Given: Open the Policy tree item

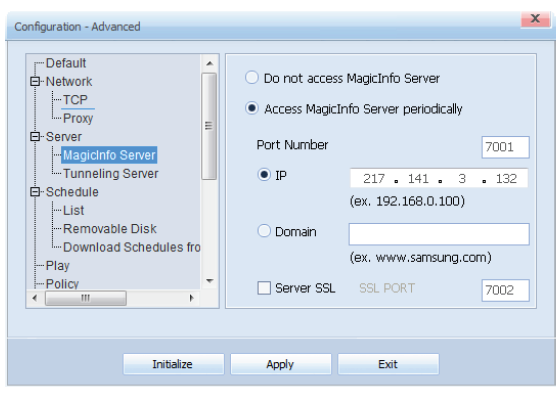Looking at the screenshot, I should coord(62,284).
